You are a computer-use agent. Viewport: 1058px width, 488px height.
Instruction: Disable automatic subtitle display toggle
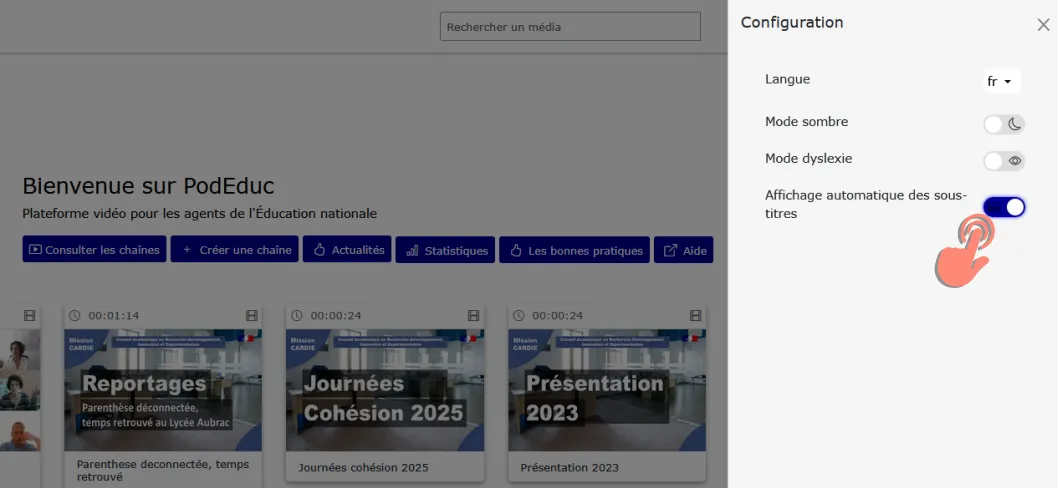click(x=1004, y=207)
